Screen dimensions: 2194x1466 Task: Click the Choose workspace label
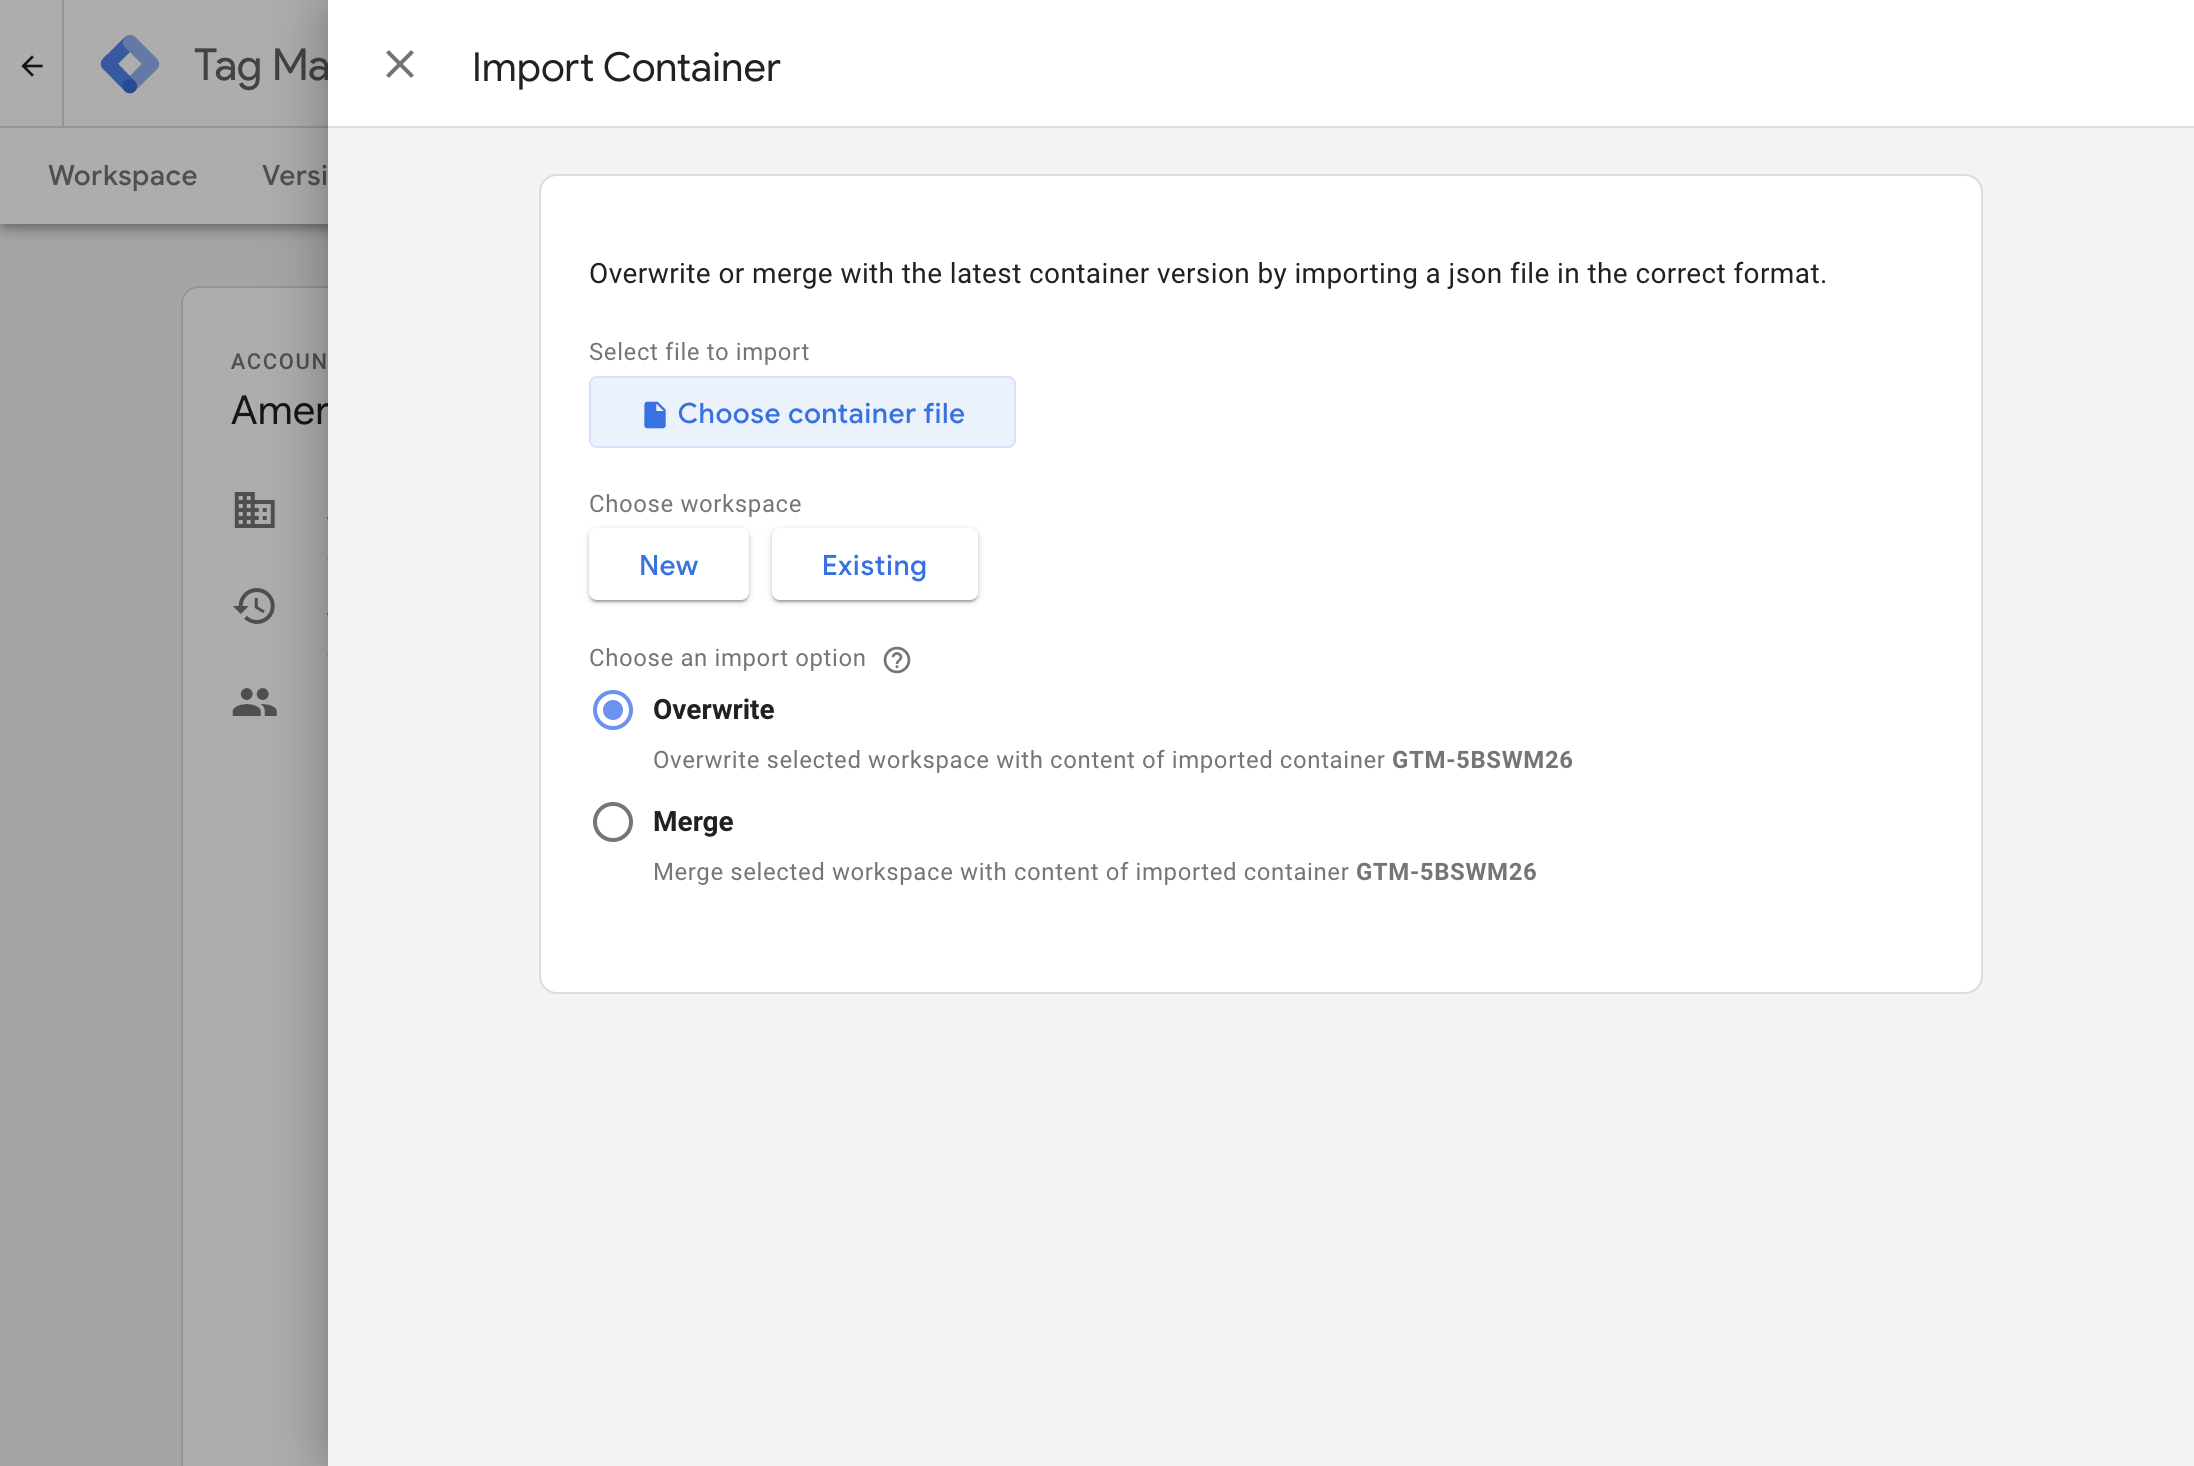point(695,504)
